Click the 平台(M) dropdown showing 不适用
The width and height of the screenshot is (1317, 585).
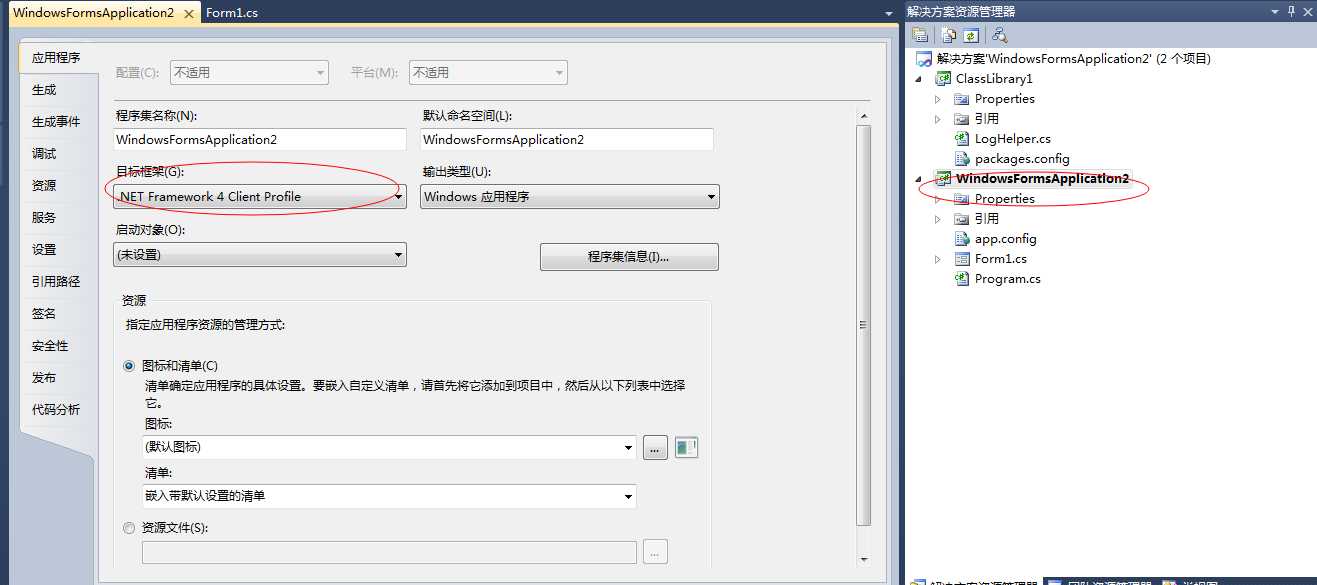[488, 73]
